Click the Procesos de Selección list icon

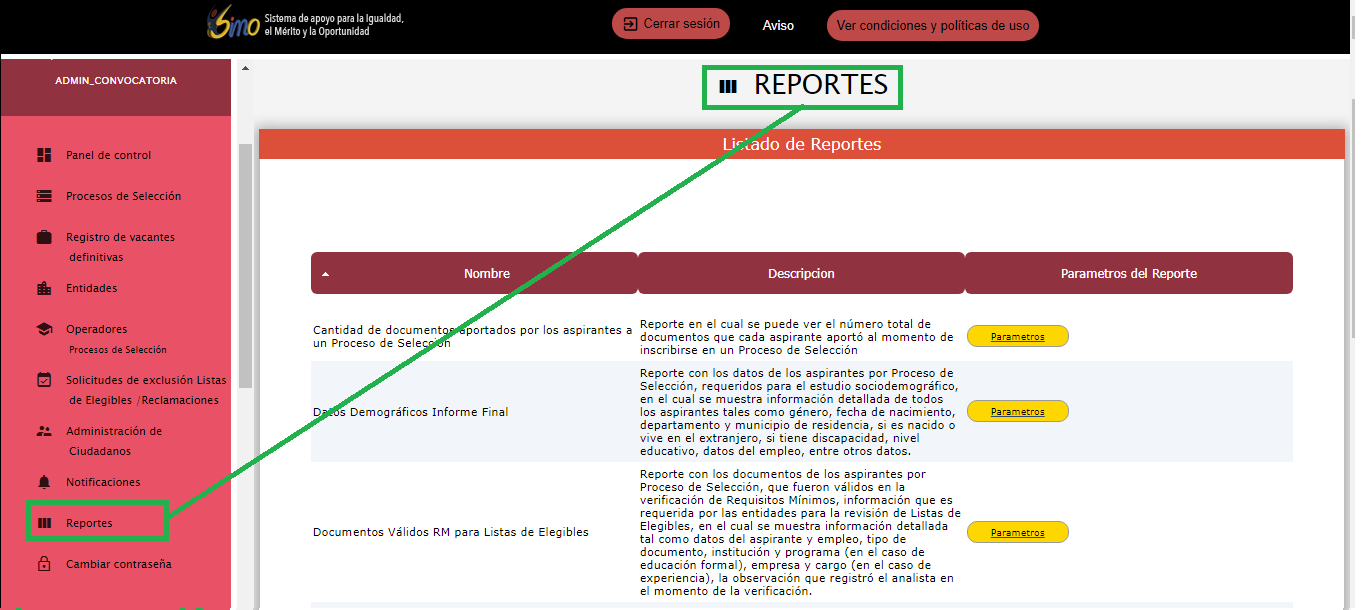44,196
